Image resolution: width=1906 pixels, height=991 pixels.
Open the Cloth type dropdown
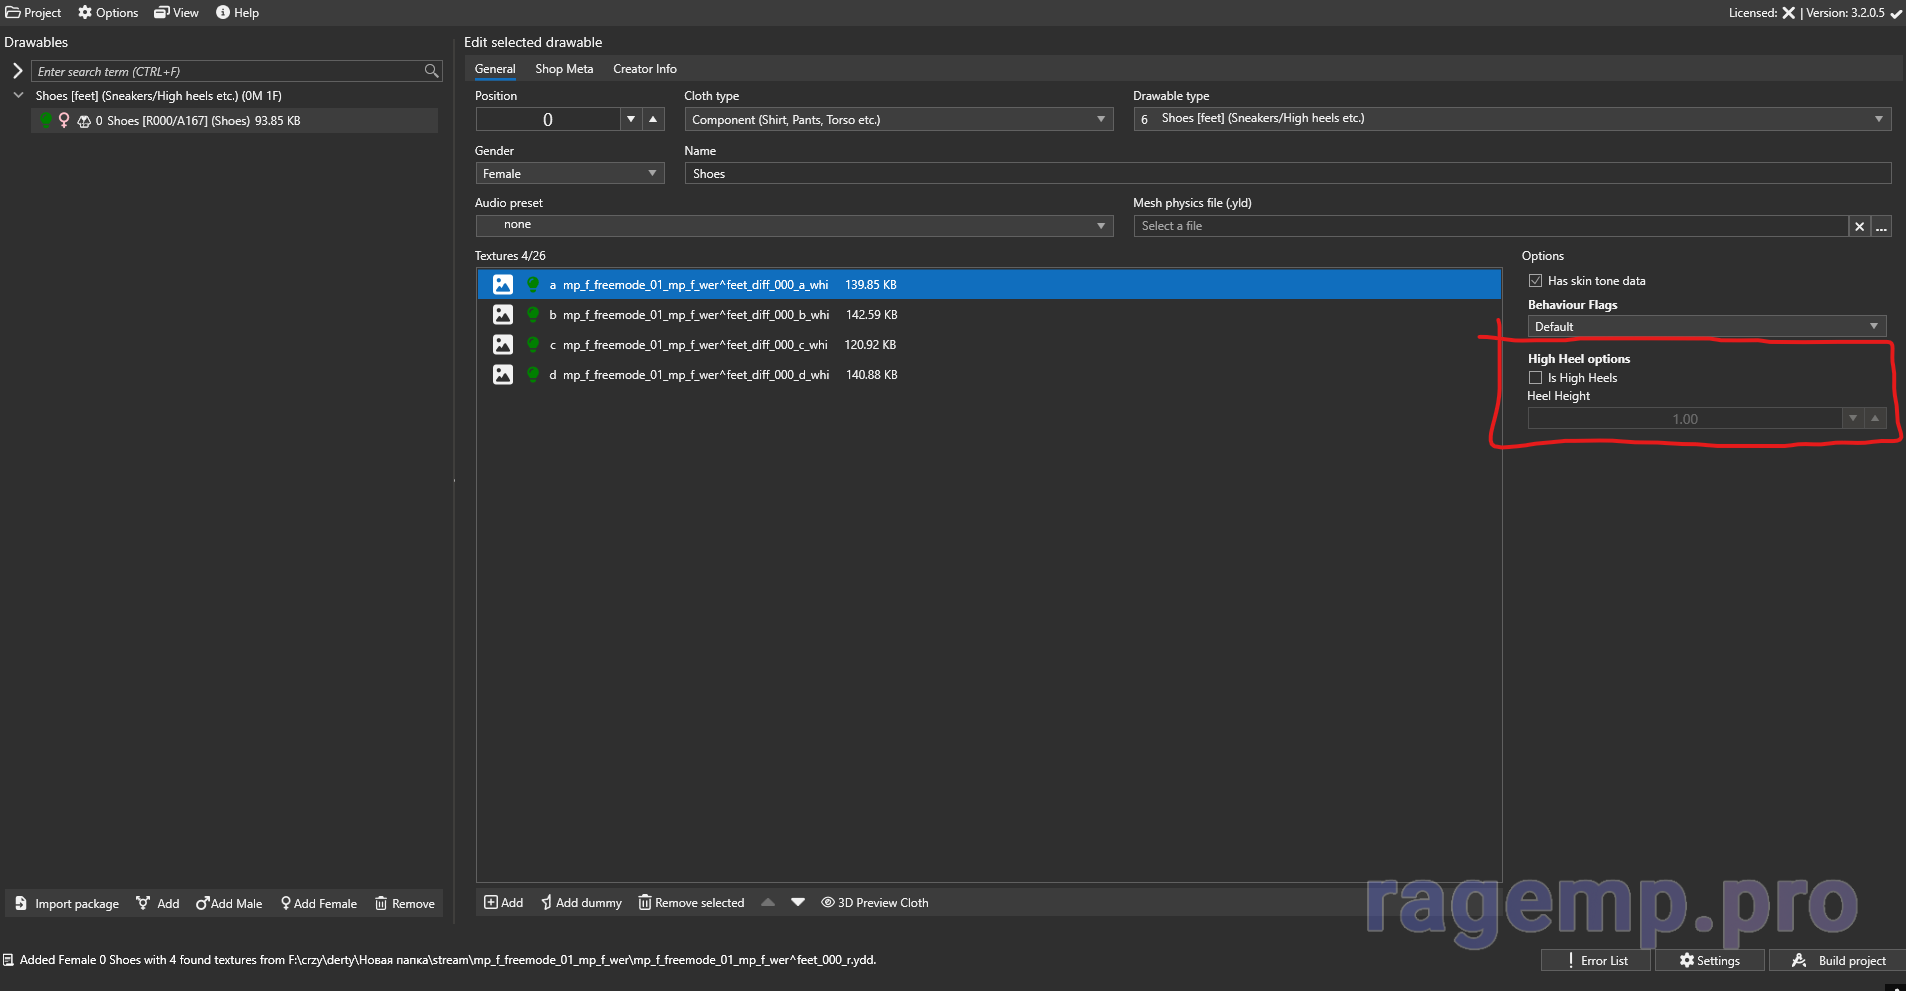898,120
